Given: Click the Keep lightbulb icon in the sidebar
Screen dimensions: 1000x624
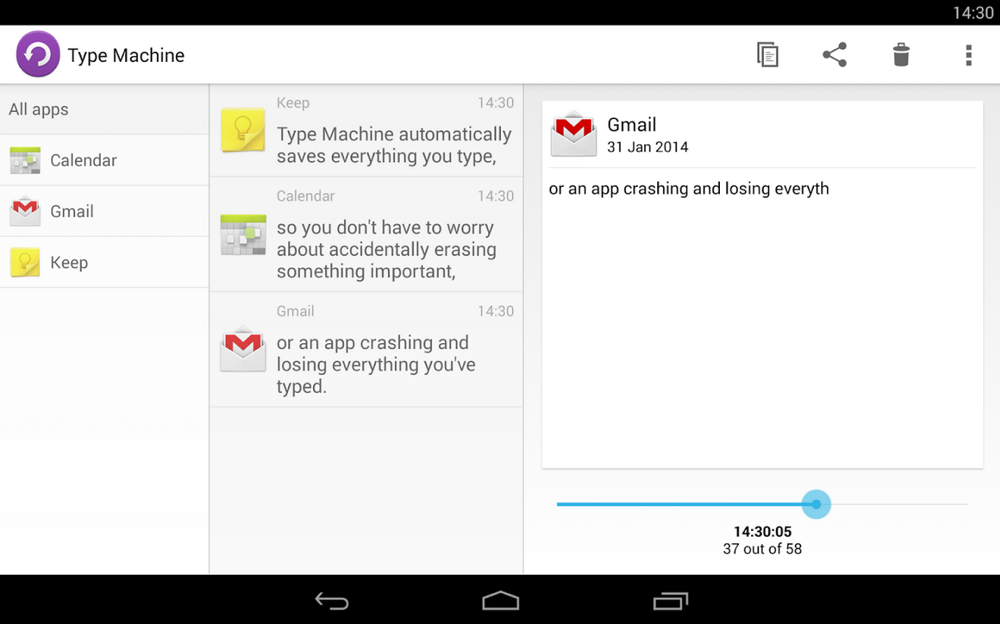Looking at the screenshot, I should coord(25,262).
